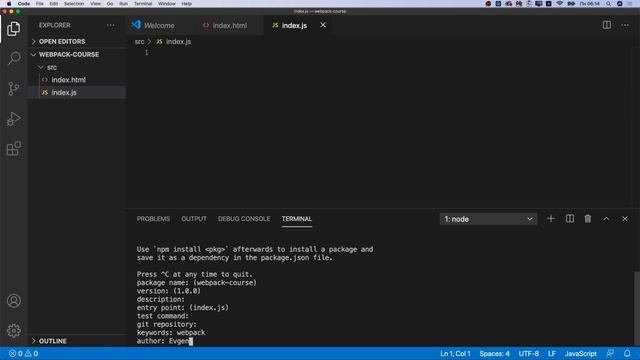640x360 pixels.
Task: Split the editor to the right
Action: pos(607,25)
